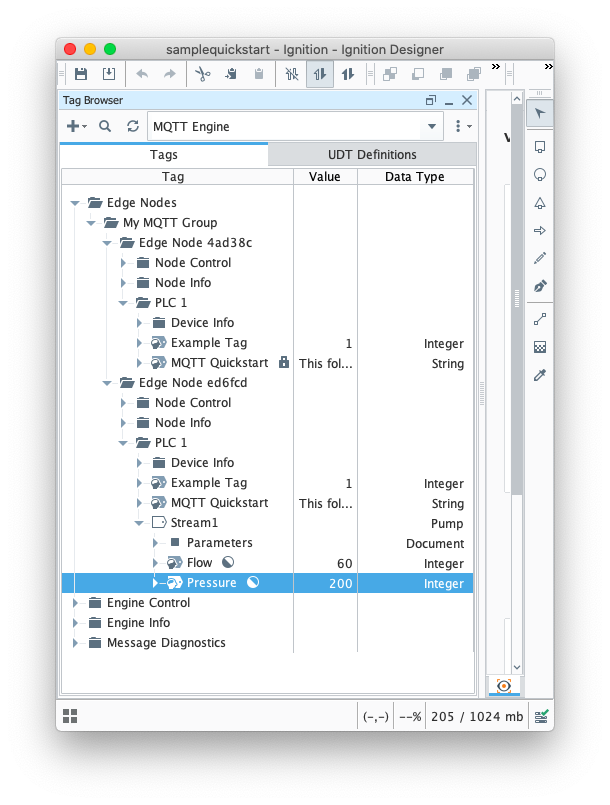Click the Group components toolbar icon
The image size is (610, 805).
(x=390, y=74)
